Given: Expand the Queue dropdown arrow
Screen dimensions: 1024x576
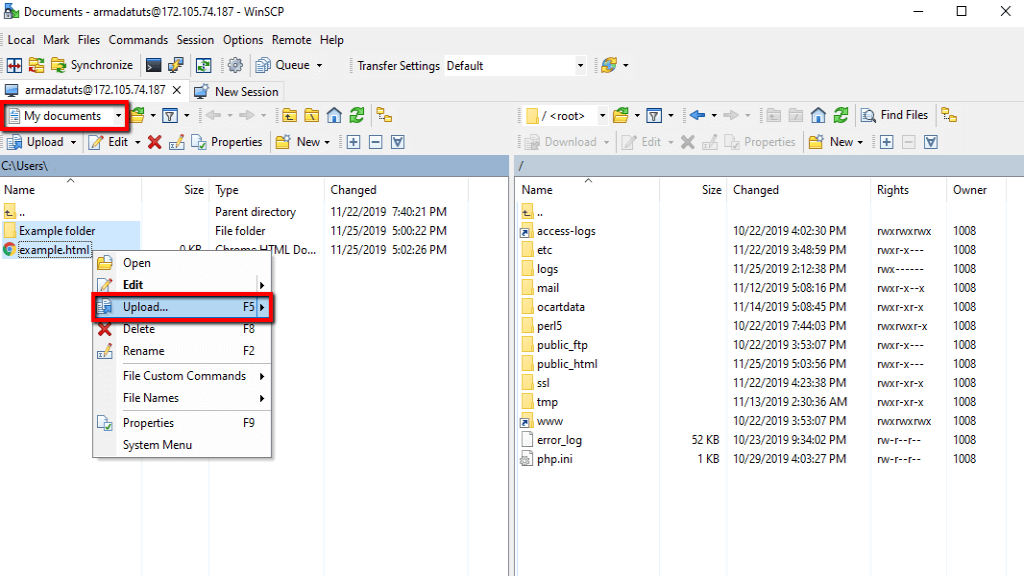Looking at the screenshot, I should 319,65.
